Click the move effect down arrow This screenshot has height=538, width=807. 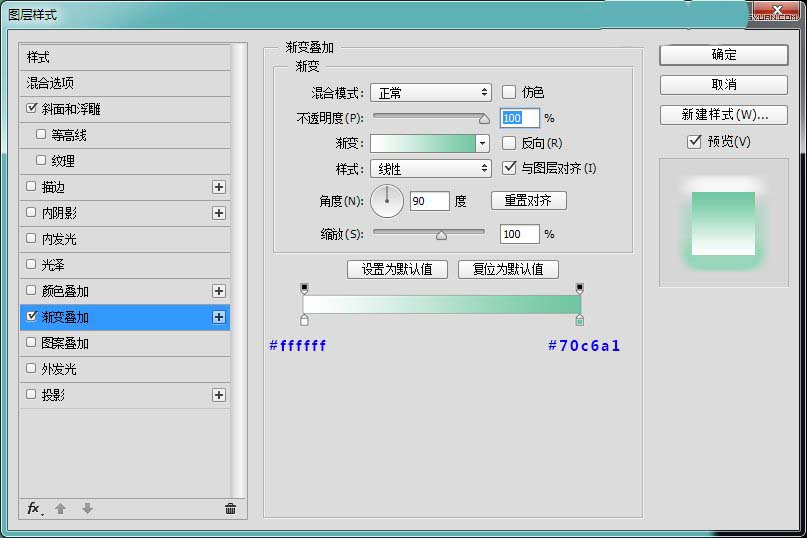(x=87, y=509)
